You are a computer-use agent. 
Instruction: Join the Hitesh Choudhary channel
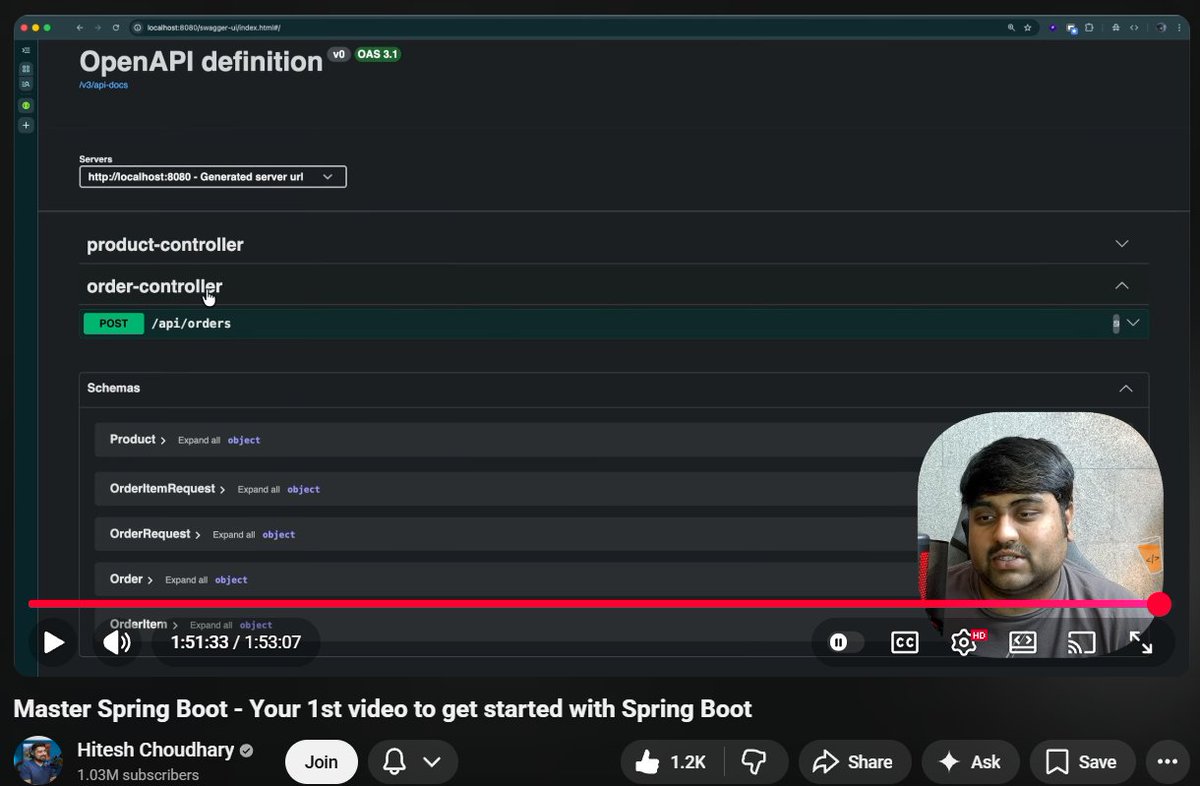pos(321,762)
